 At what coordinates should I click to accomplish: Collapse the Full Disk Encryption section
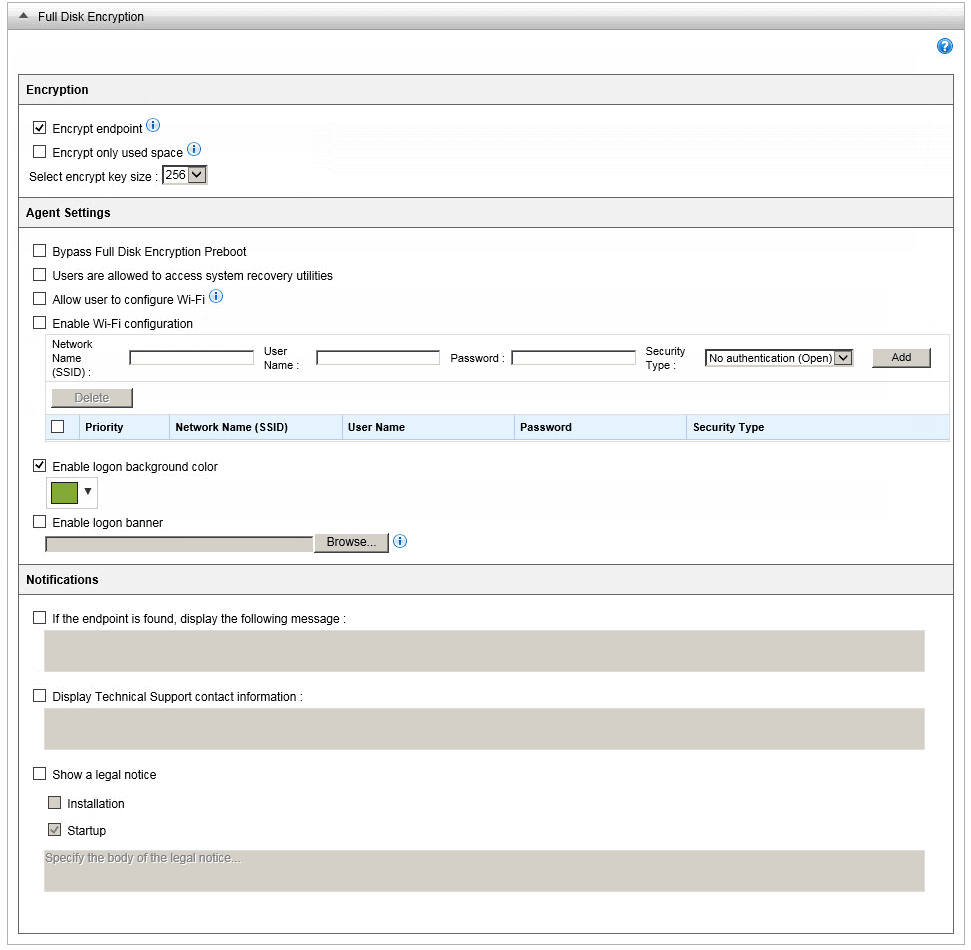point(23,16)
